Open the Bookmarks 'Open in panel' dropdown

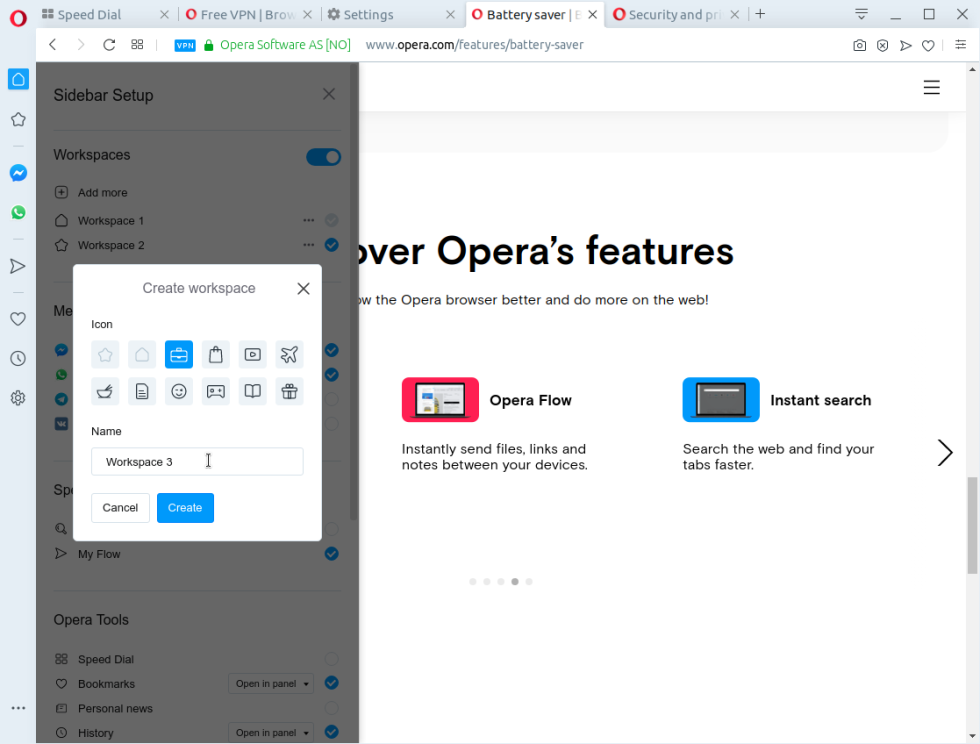pyautogui.click(x=270, y=683)
